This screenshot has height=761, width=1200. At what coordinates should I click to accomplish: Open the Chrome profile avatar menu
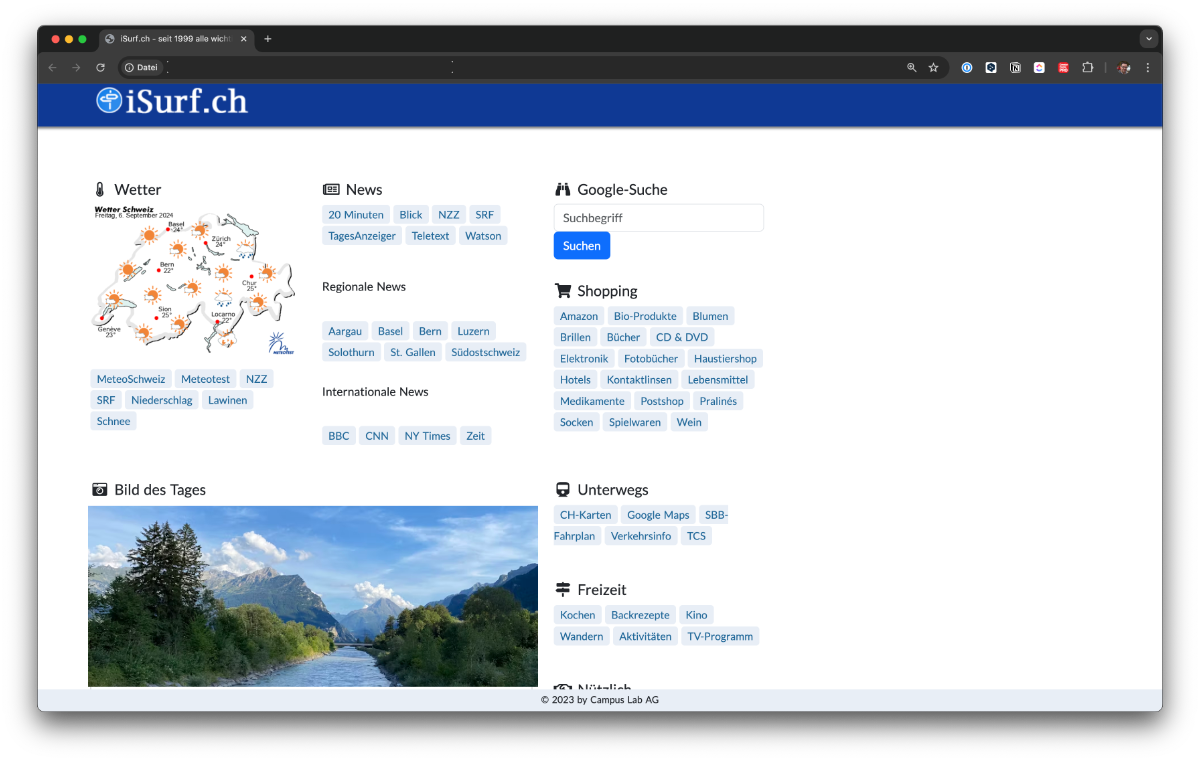click(x=1124, y=67)
